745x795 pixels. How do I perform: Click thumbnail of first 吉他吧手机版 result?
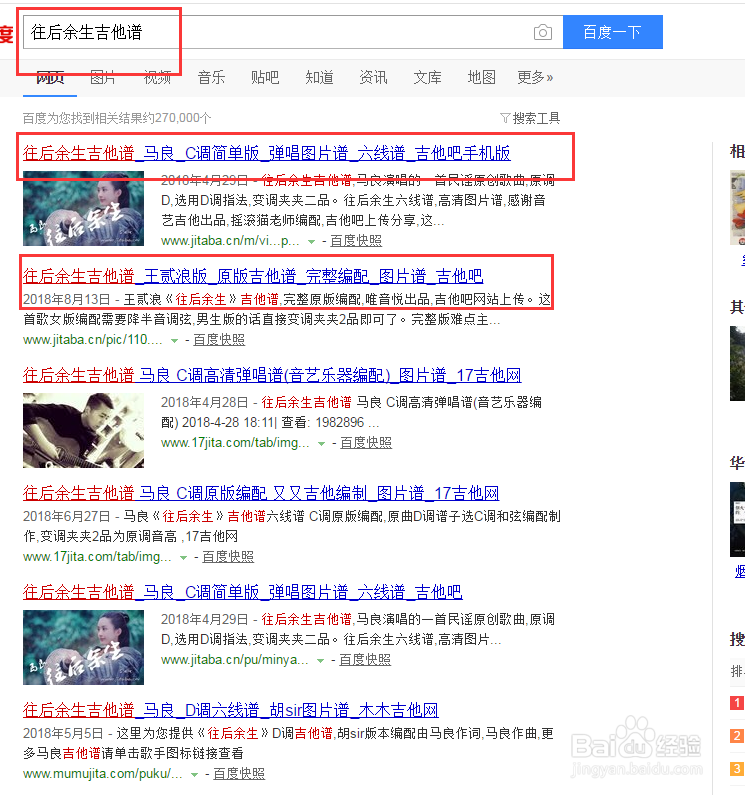[x=83, y=208]
